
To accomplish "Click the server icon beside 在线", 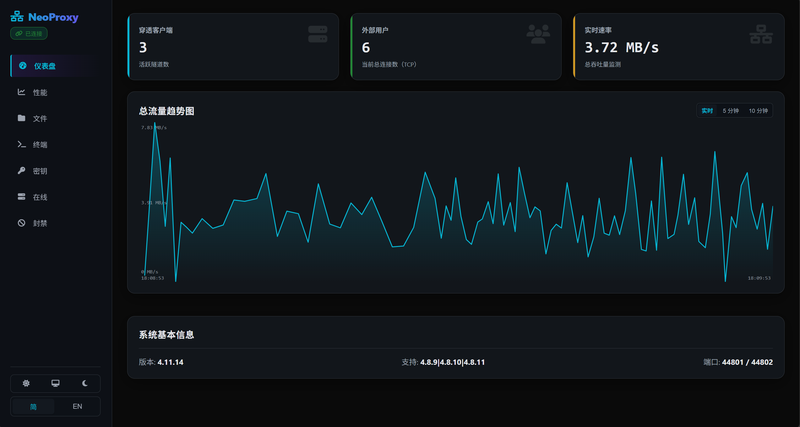I will (21, 196).
